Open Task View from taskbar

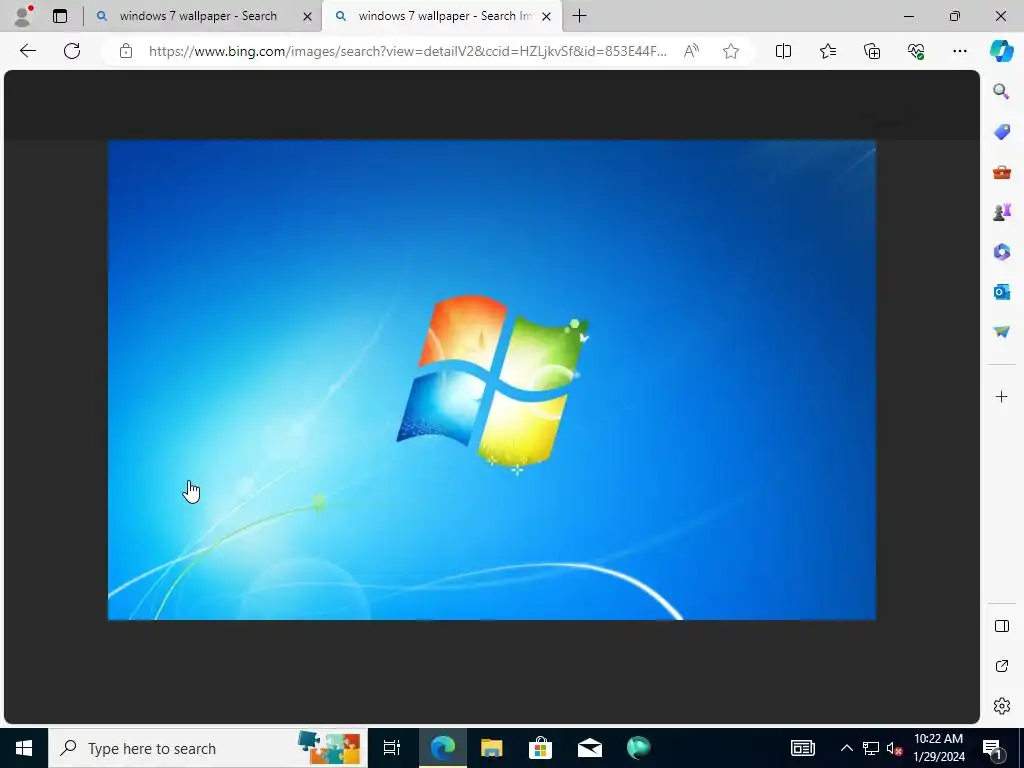point(391,748)
